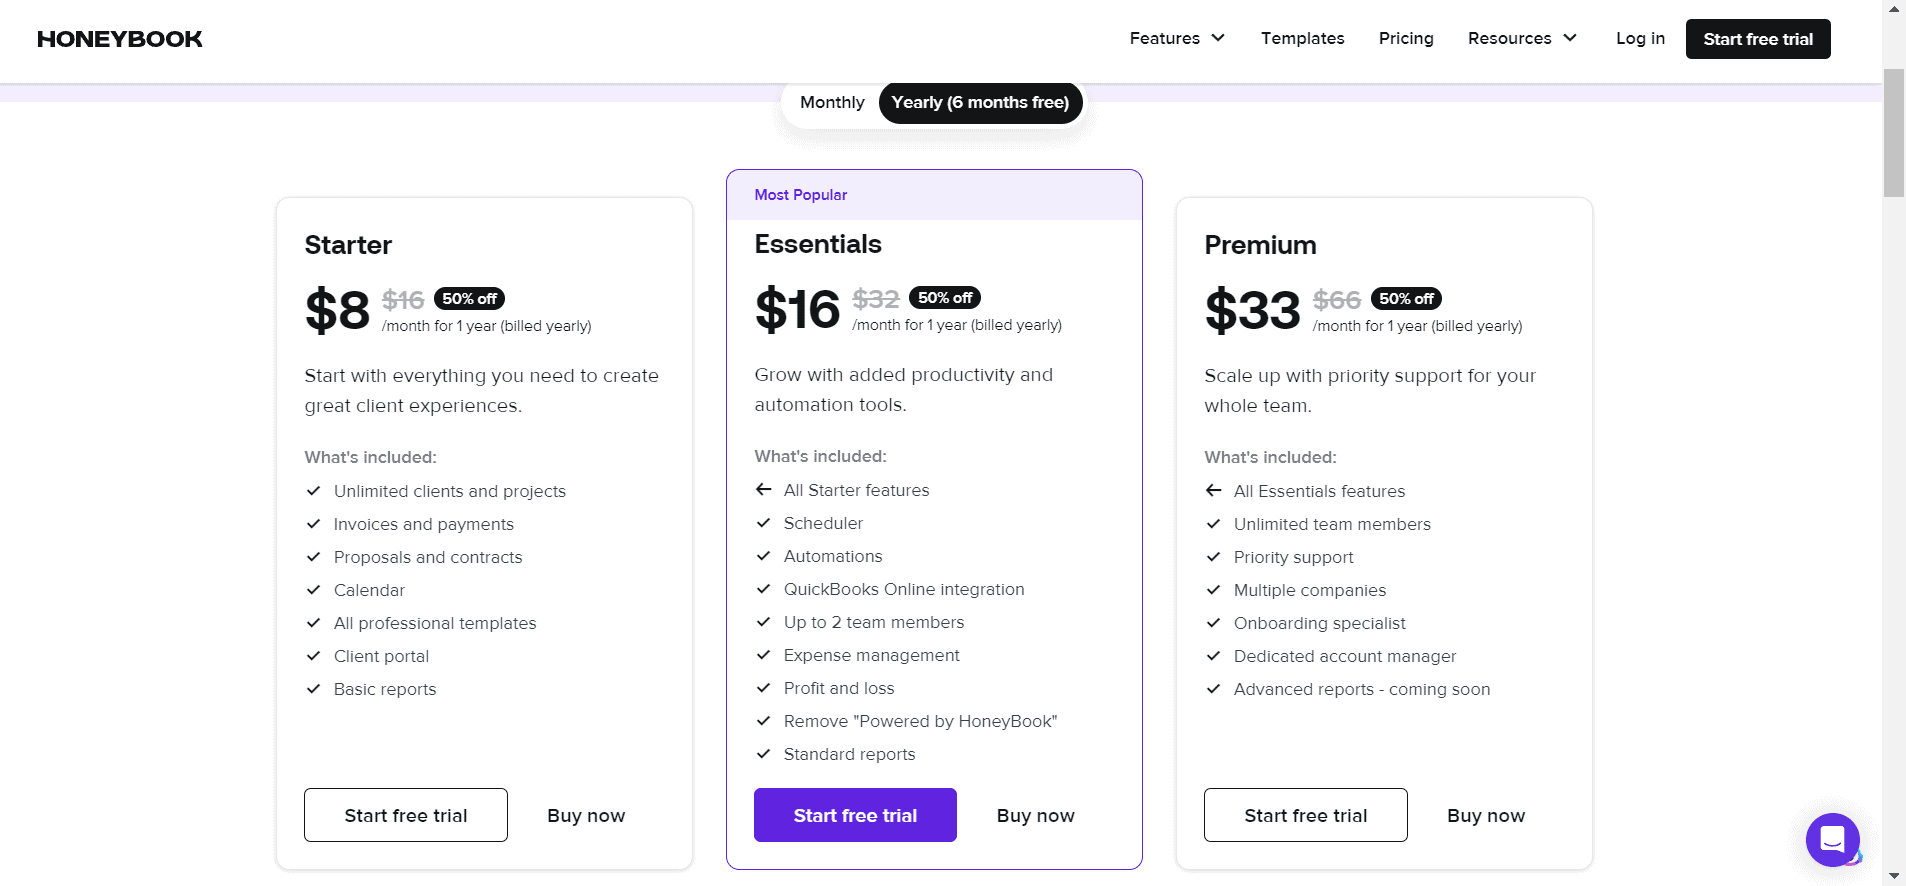Viewport: 1906px width, 886px height.
Task: Click the arrow icon beside 'All Starter features'
Action: (763, 490)
